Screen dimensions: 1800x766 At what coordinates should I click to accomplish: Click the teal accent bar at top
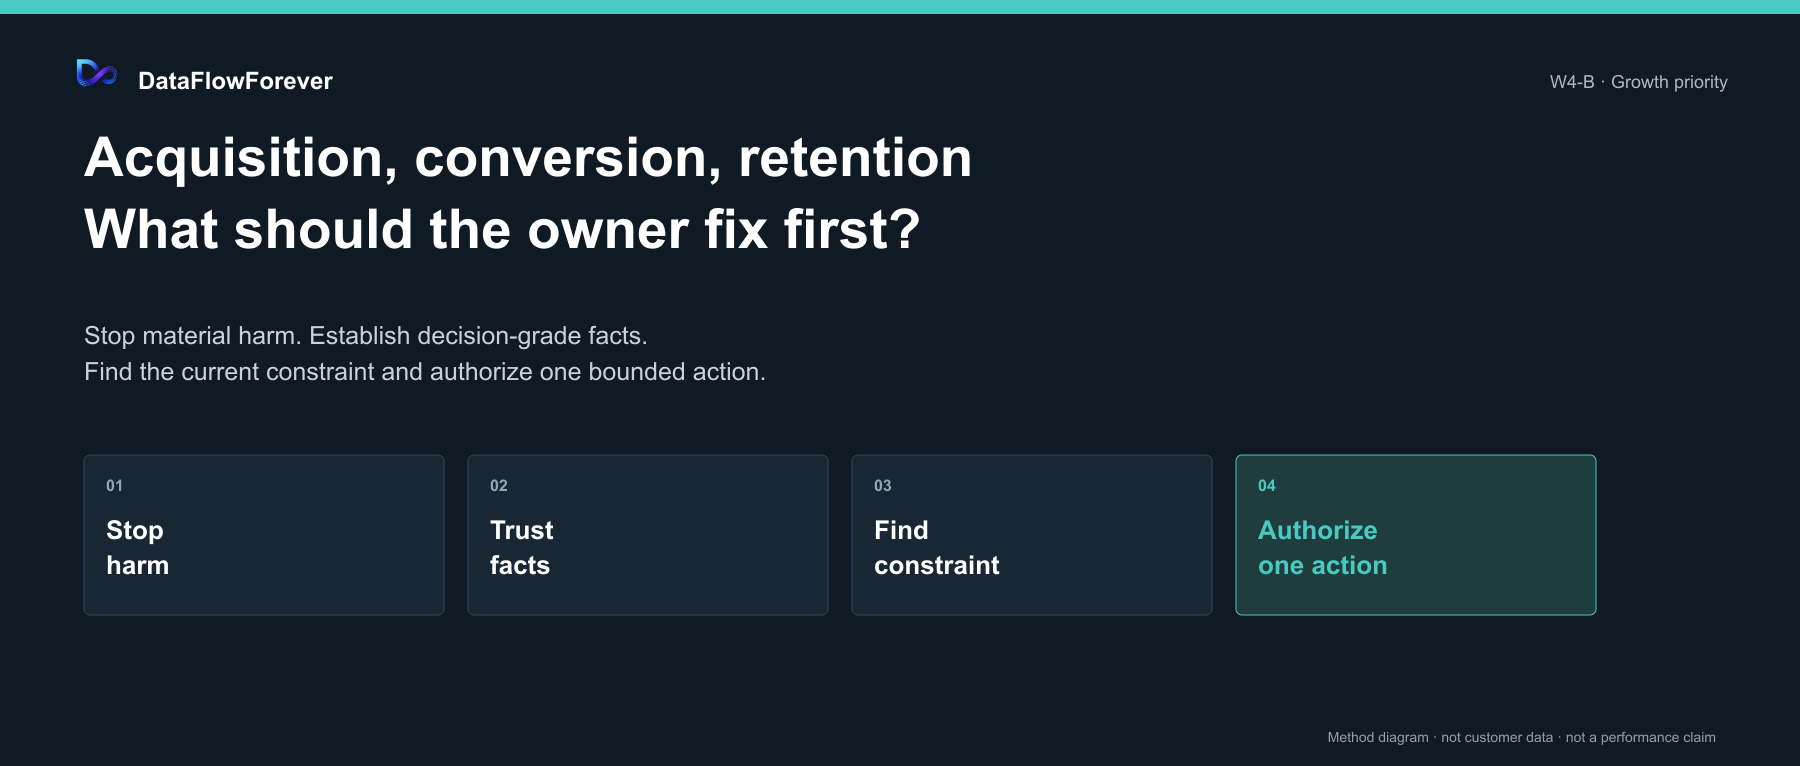pos(900,7)
